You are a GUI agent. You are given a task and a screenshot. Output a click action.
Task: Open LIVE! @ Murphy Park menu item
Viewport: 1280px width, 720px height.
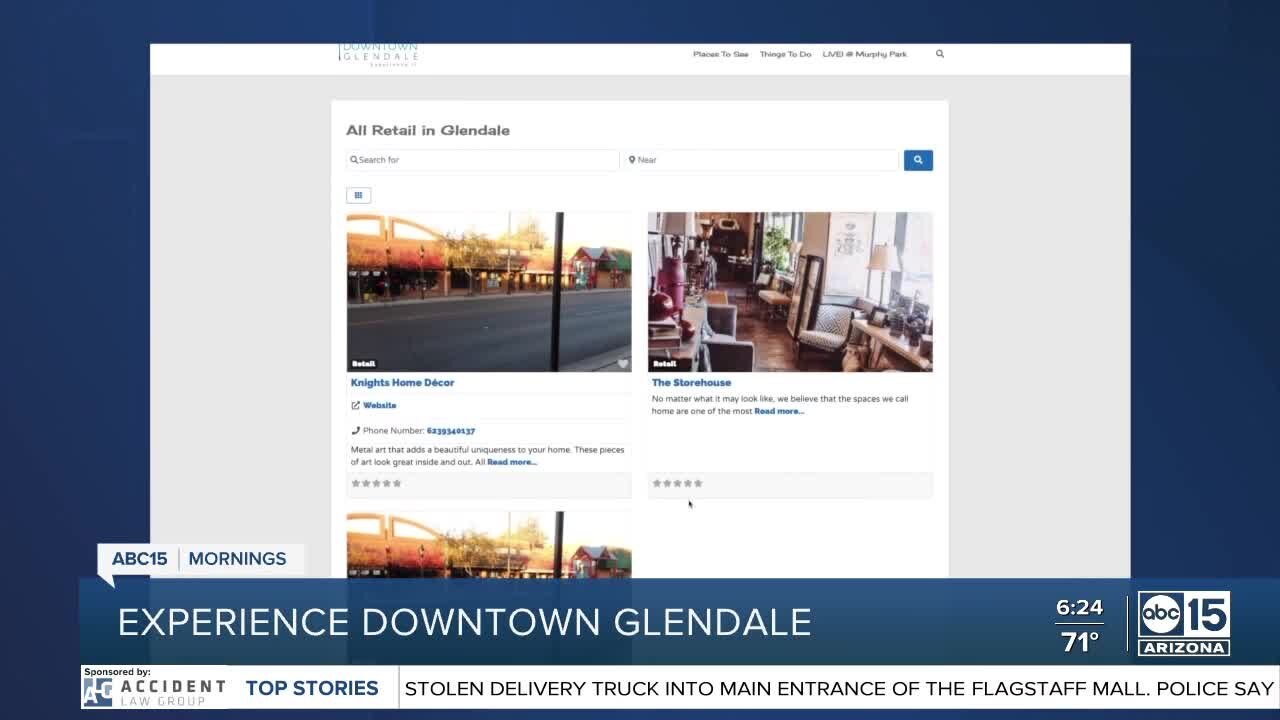(864, 54)
